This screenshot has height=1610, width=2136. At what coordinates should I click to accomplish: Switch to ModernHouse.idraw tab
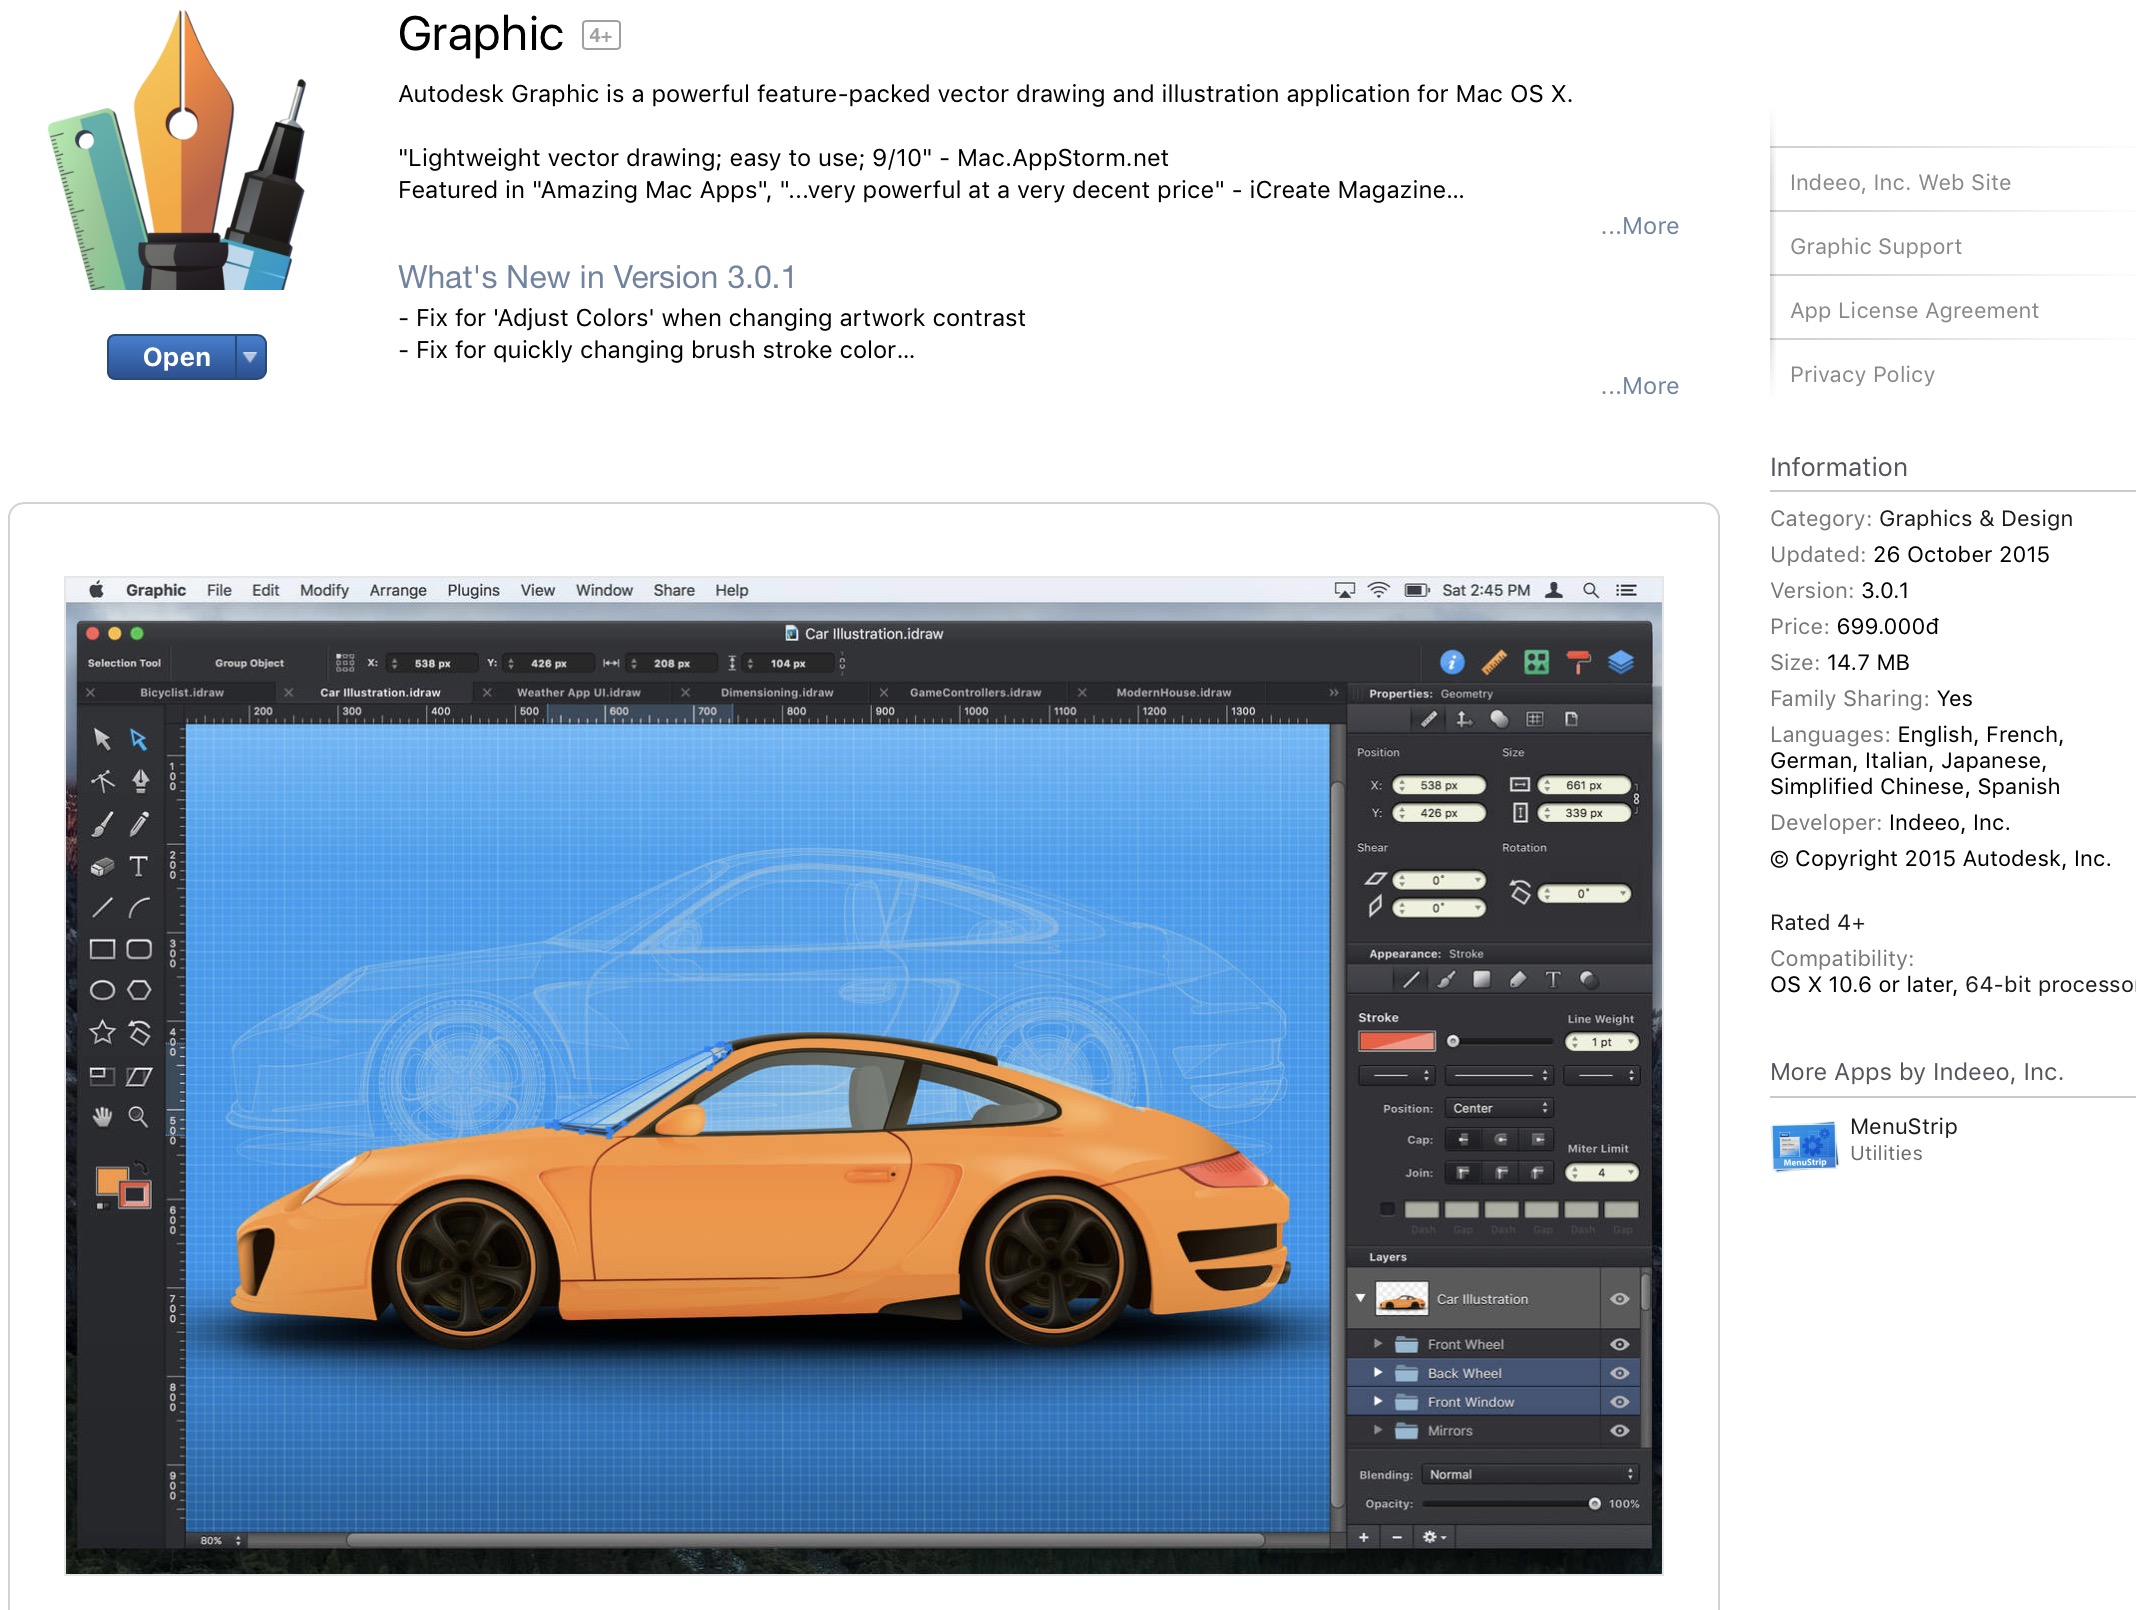click(x=1173, y=692)
